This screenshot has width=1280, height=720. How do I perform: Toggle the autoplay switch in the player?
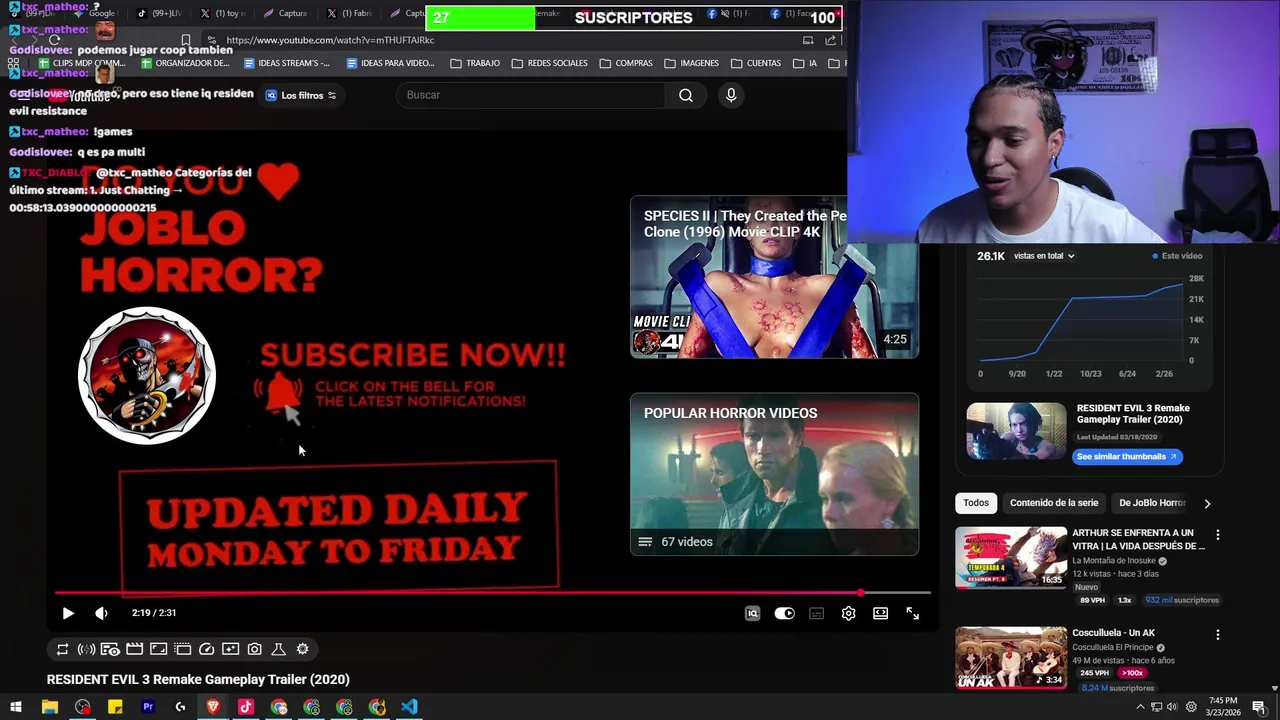click(x=784, y=613)
